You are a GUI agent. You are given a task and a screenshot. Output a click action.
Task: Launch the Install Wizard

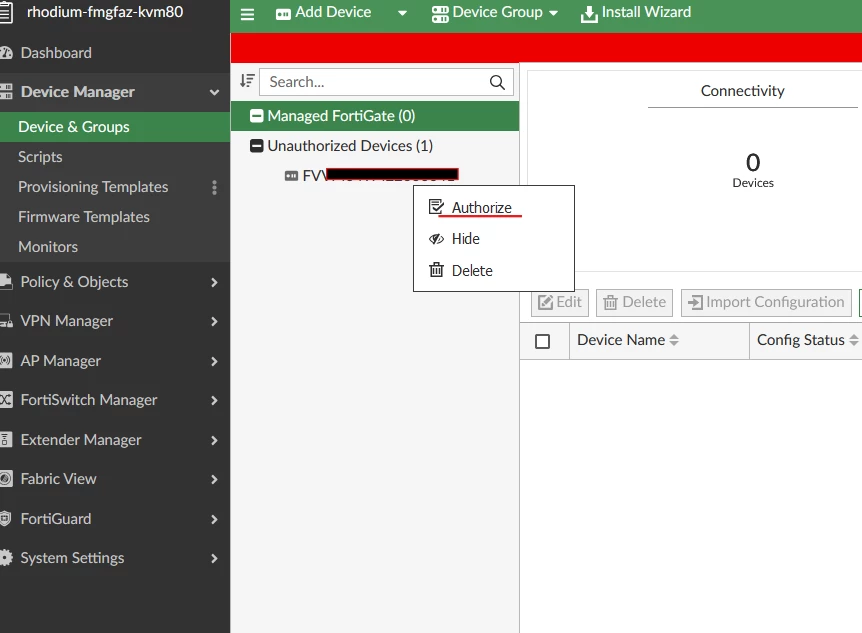pos(636,13)
